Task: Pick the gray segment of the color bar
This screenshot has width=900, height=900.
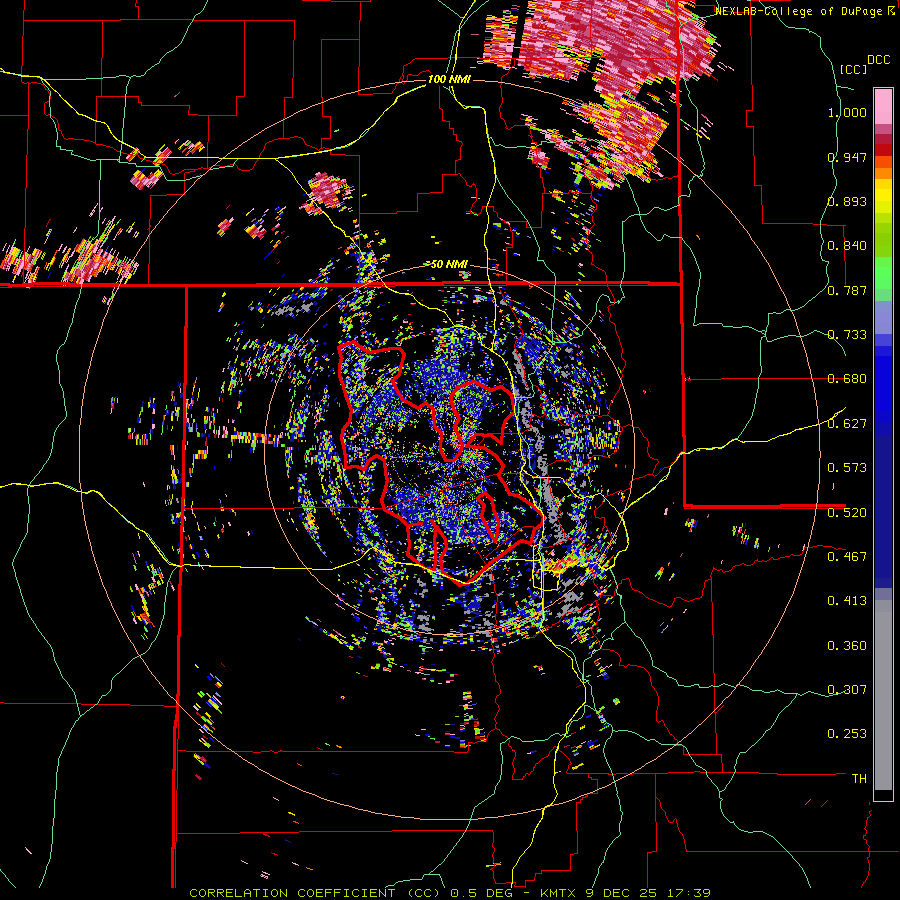Action: point(883,695)
